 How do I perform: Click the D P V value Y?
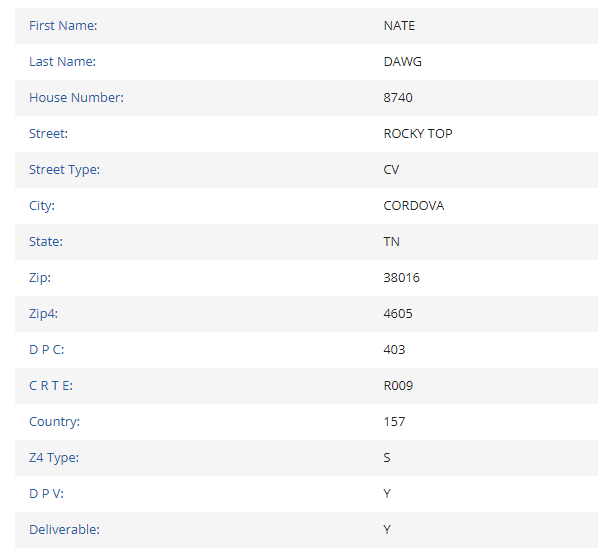387,494
